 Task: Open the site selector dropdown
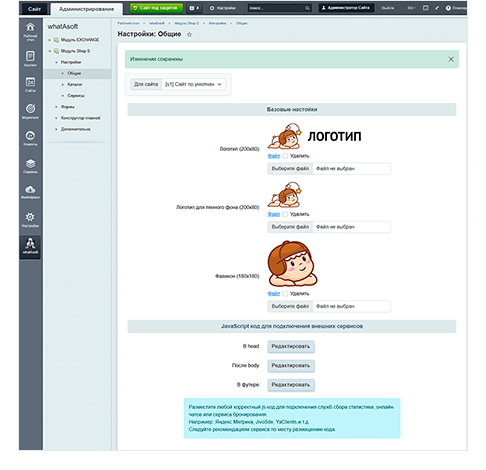pyautogui.click(x=193, y=84)
